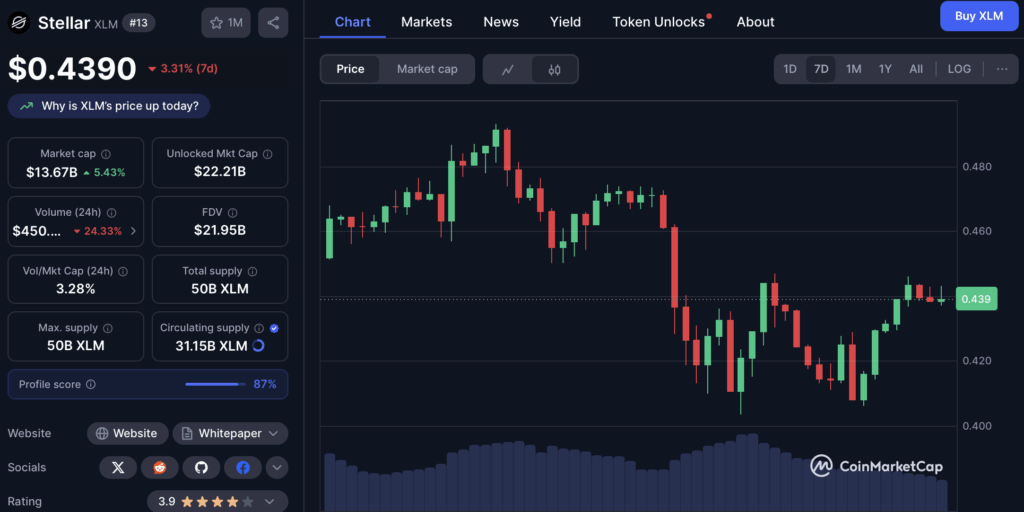Screen dimensions: 1024x512
Task: Open "Why is XLM's price up today?"
Action: [109, 106]
